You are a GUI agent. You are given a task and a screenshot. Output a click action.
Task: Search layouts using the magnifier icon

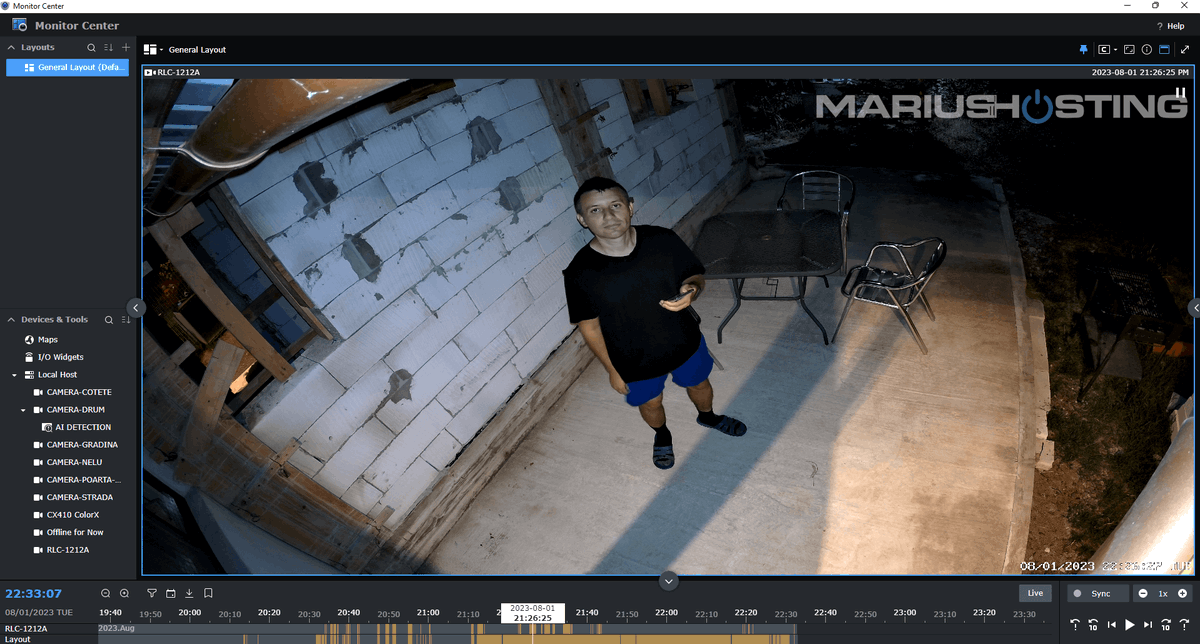(x=91, y=47)
